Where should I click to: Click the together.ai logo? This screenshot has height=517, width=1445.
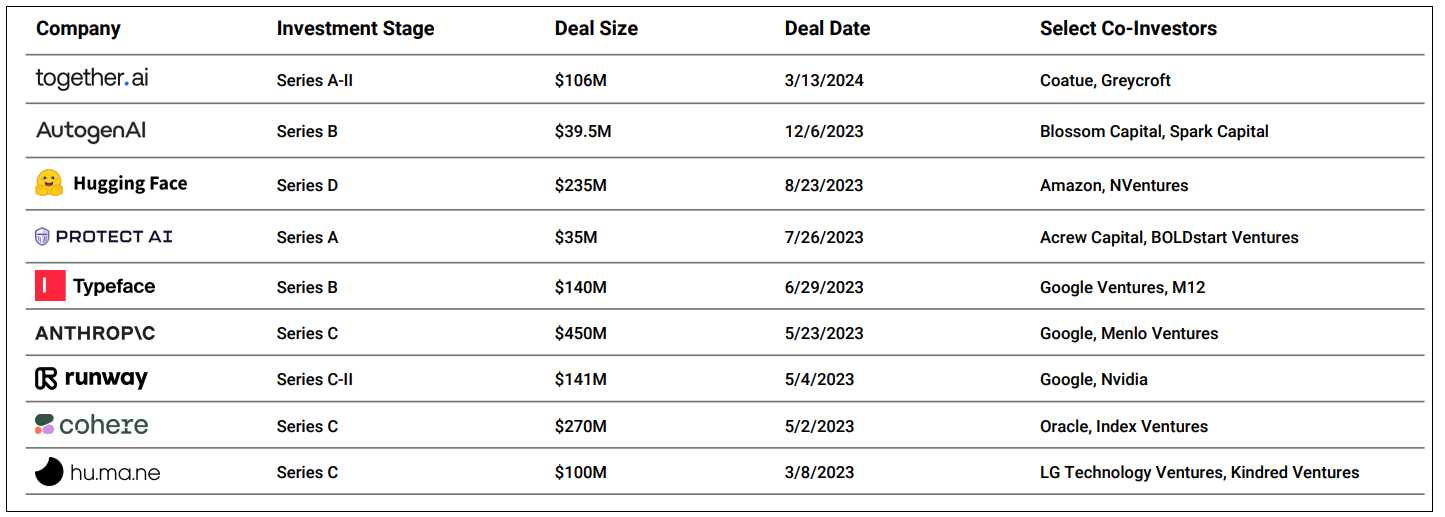(92, 78)
